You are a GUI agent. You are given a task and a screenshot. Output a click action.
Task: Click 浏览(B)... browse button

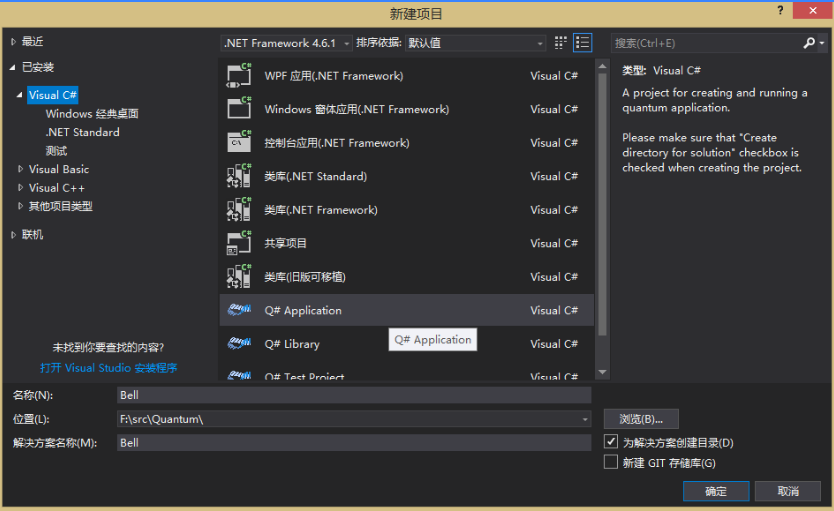point(641,419)
